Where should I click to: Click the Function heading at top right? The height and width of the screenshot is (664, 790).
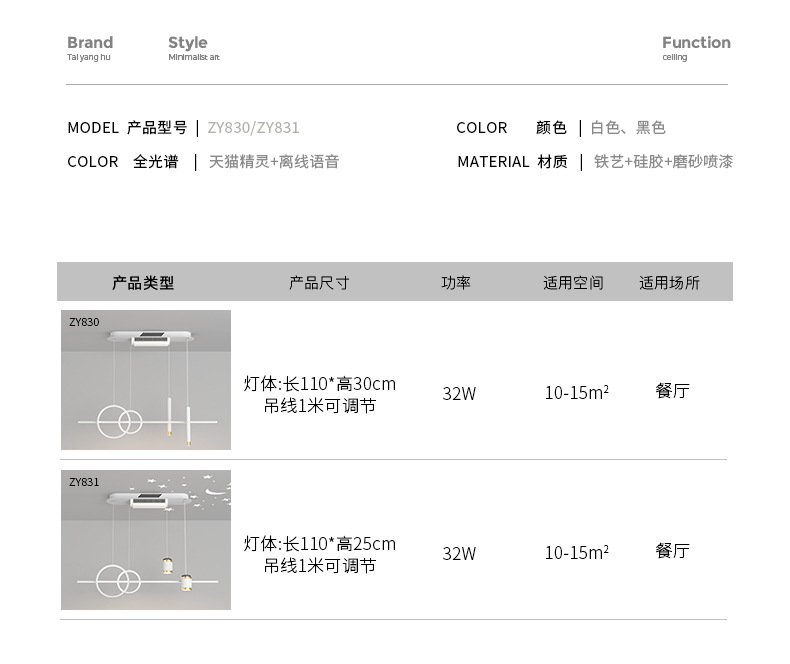pyautogui.click(x=696, y=43)
